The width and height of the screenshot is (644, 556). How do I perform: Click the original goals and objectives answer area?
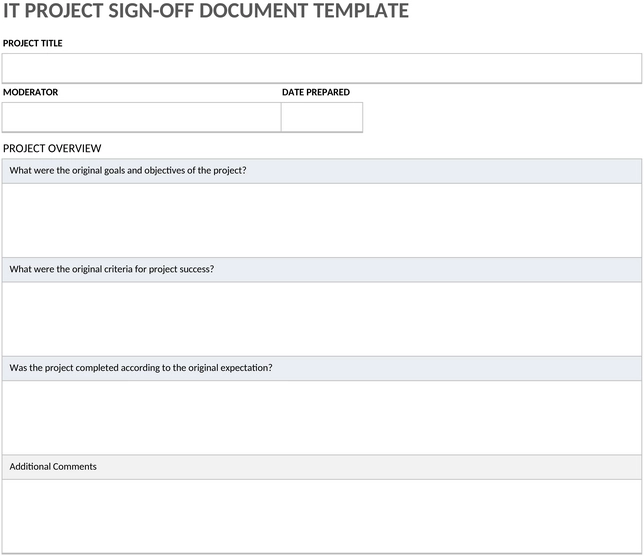[x=322, y=221]
